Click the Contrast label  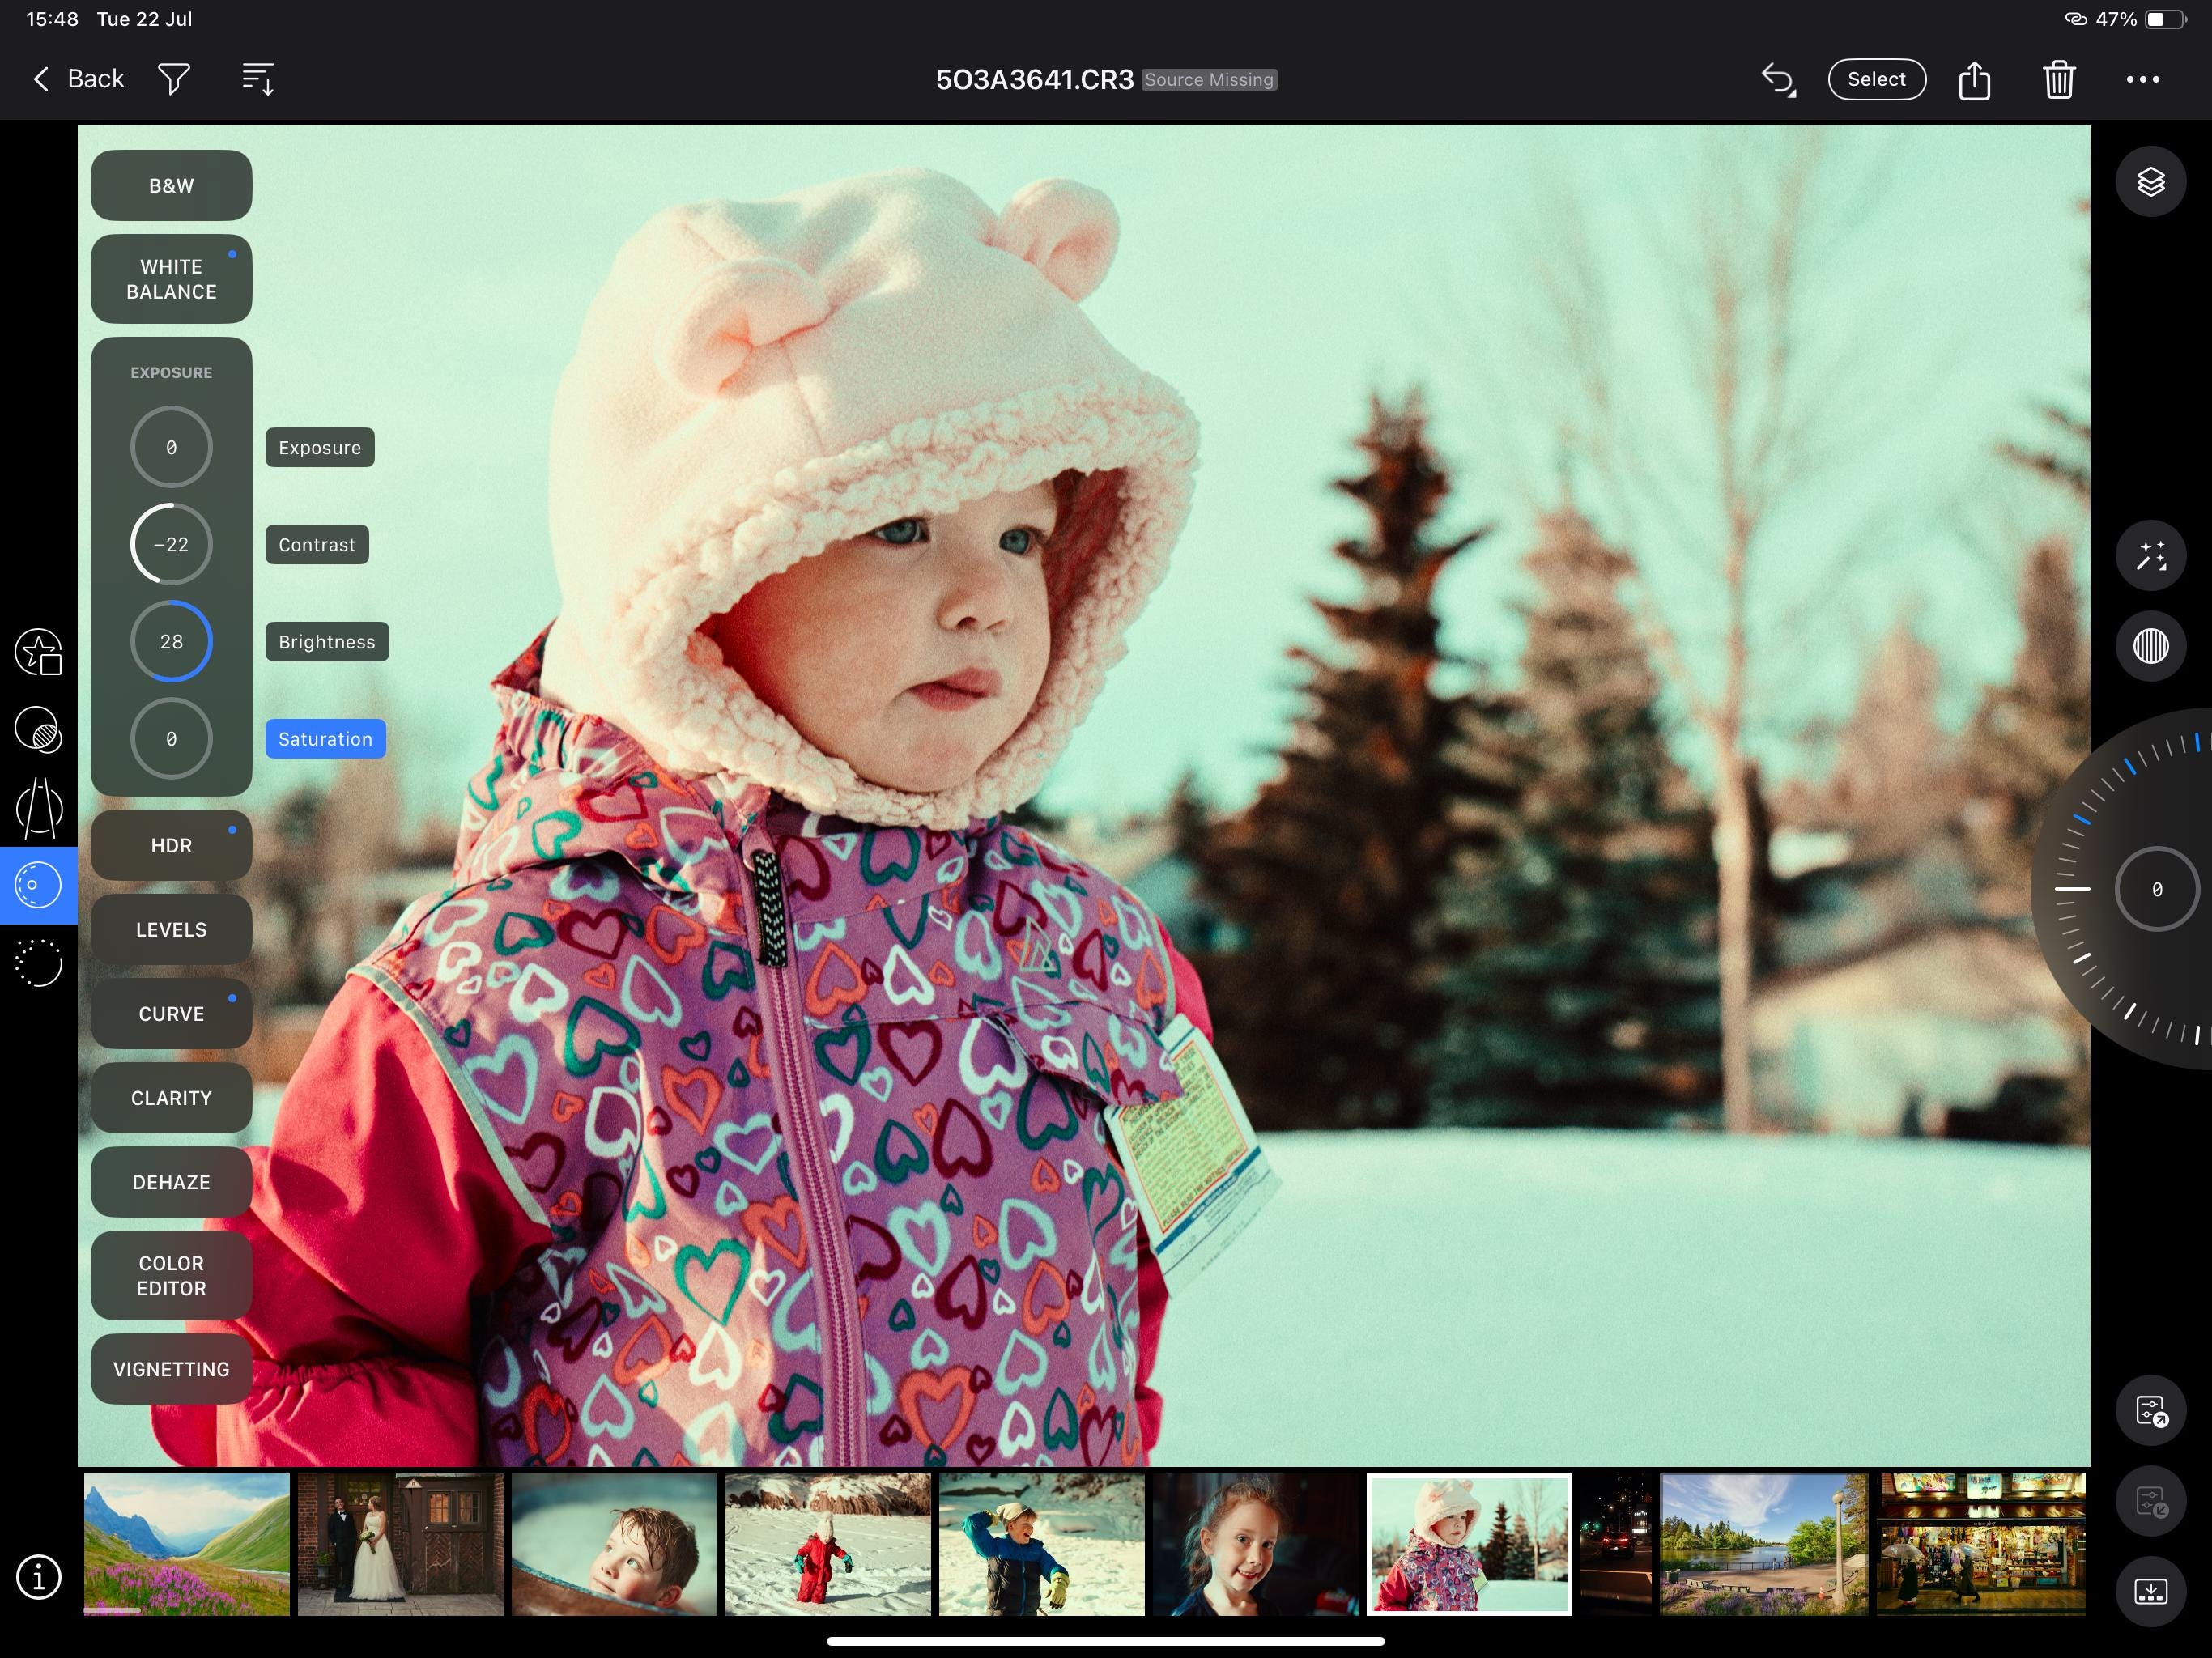(x=317, y=544)
